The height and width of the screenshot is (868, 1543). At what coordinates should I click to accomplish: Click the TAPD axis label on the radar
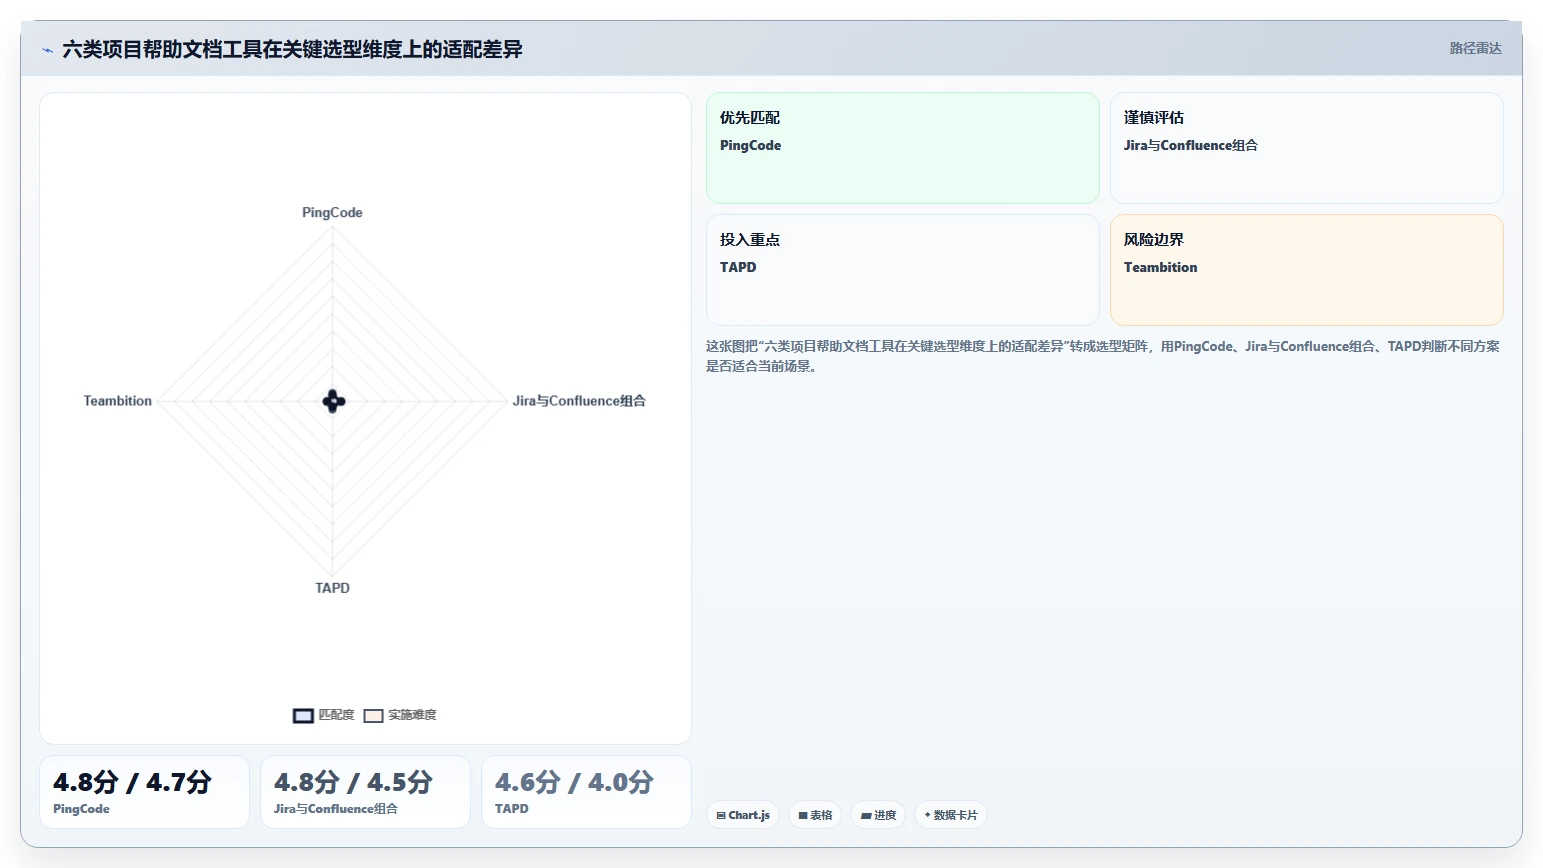point(332,588)
